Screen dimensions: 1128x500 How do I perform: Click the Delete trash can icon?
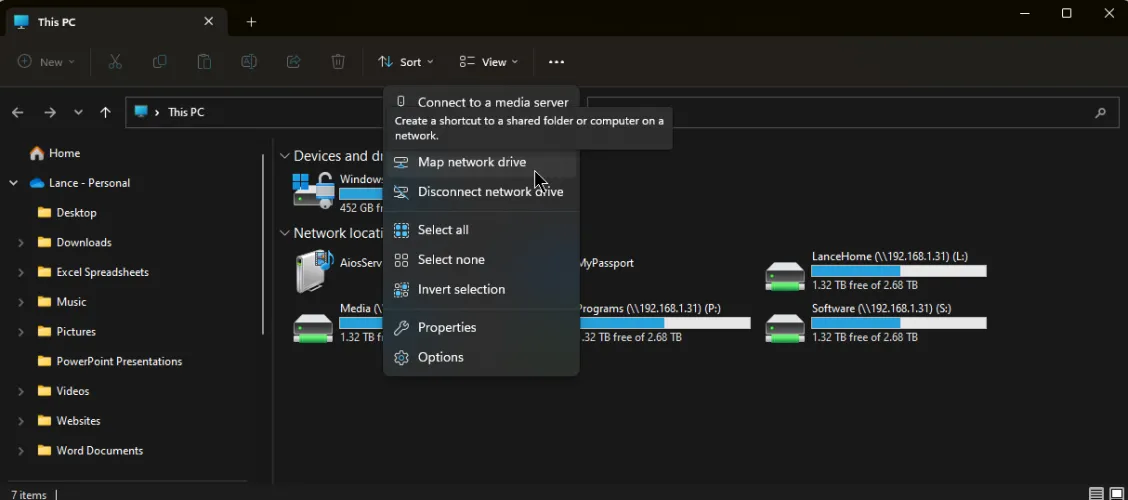tap(338, 62)
